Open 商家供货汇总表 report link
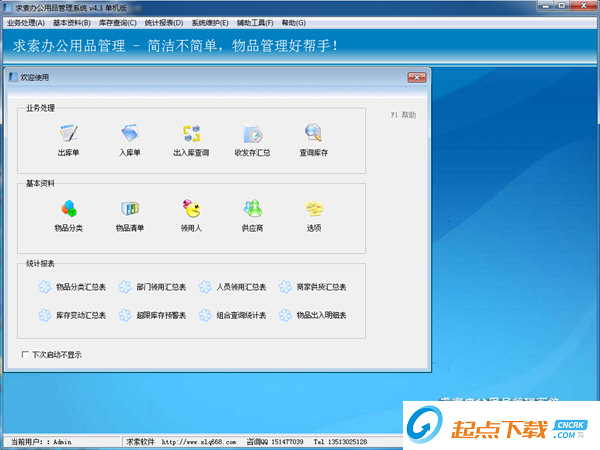600x450 pixels. [x=321, y=287]
